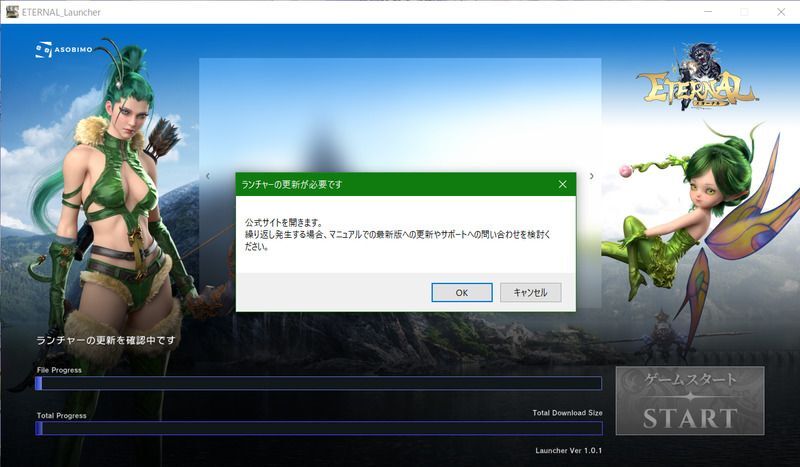Click the ゲームスタート START button

689,400
